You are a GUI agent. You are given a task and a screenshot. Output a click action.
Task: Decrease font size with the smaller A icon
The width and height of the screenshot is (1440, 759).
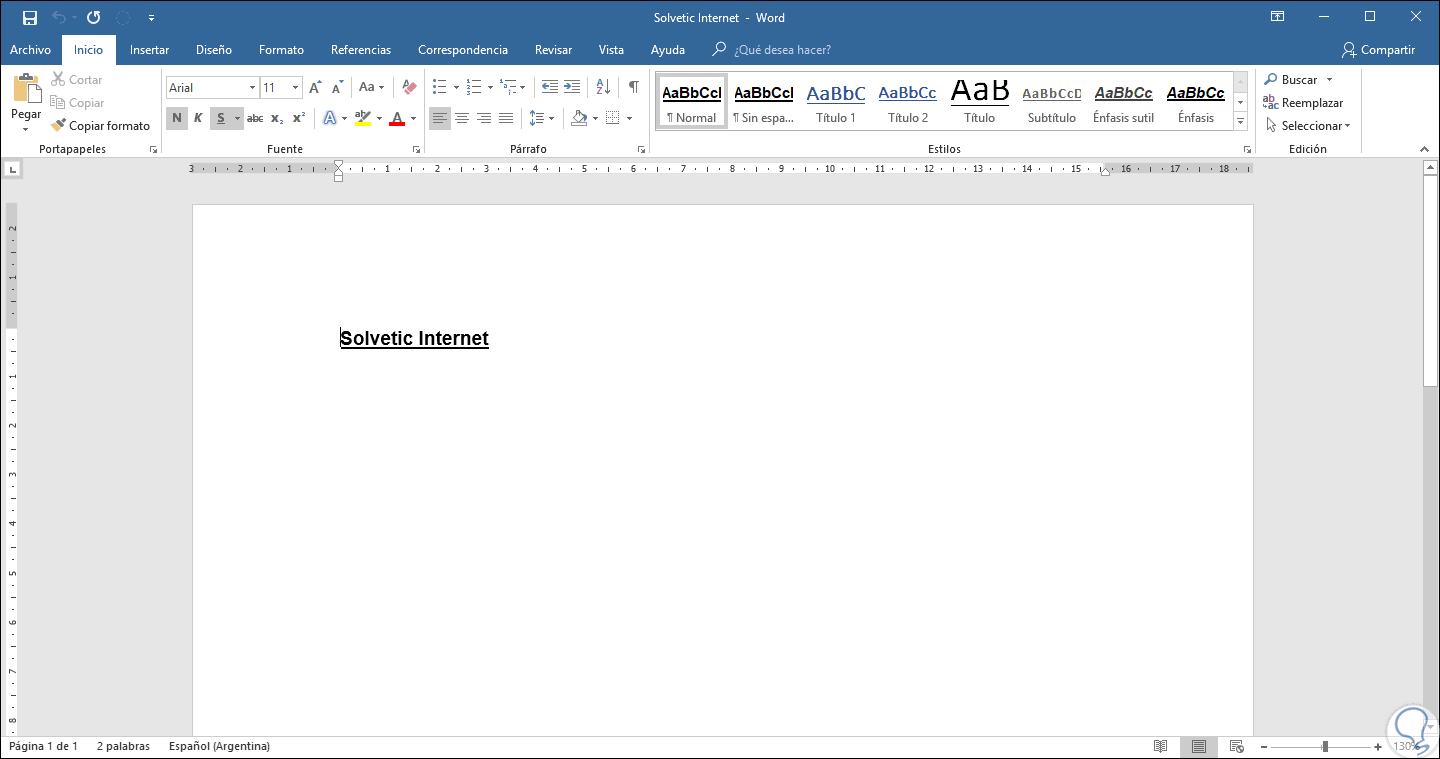click(x=337, y=88)
